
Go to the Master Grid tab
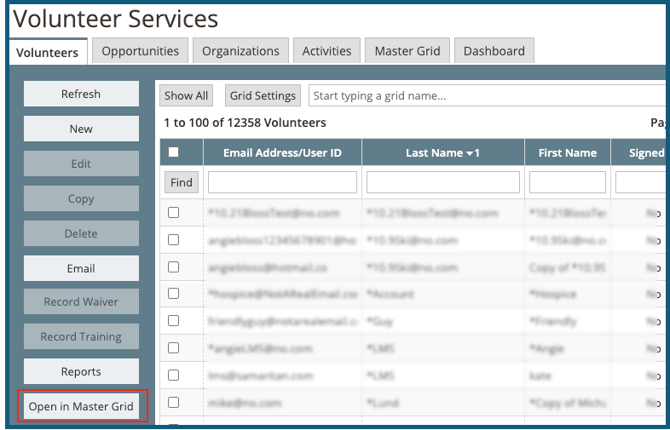click(407, 51)
